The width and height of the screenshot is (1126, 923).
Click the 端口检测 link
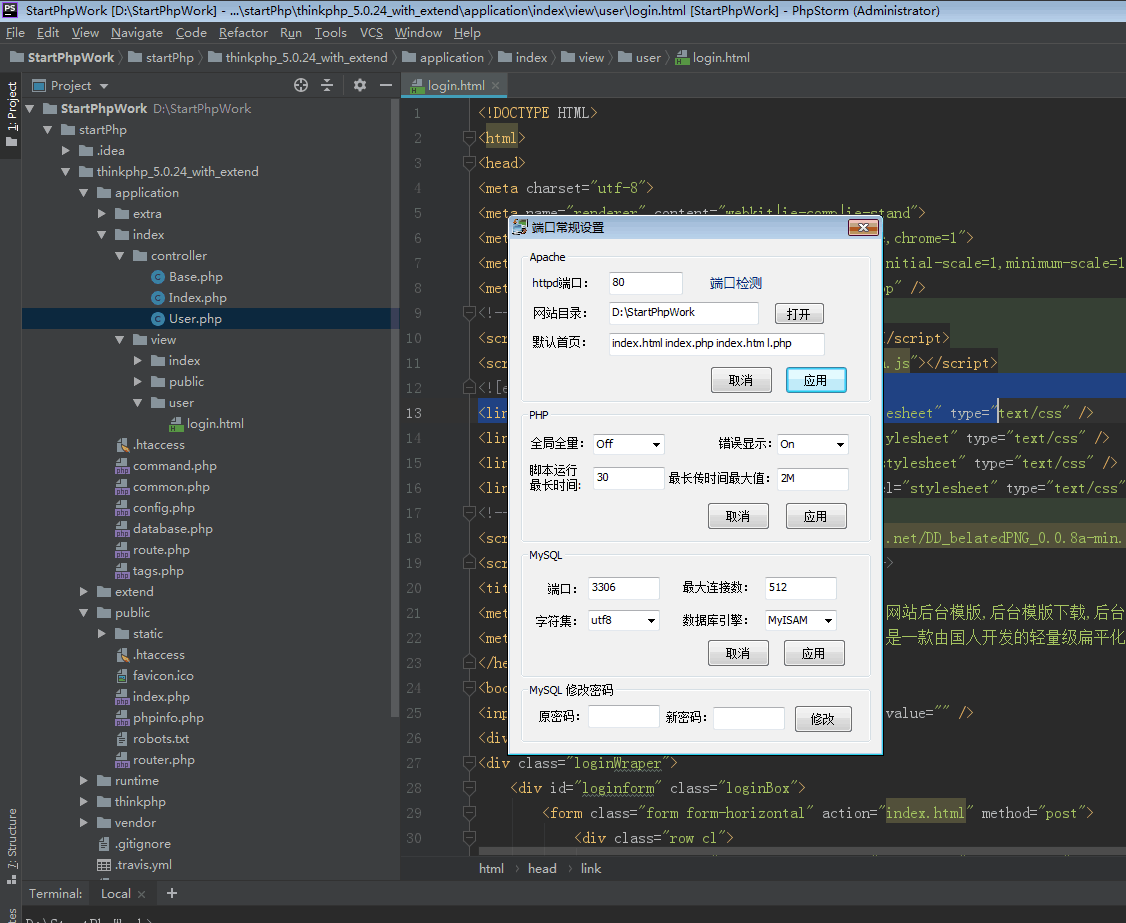pyautogui.click(x=736, y=284)
